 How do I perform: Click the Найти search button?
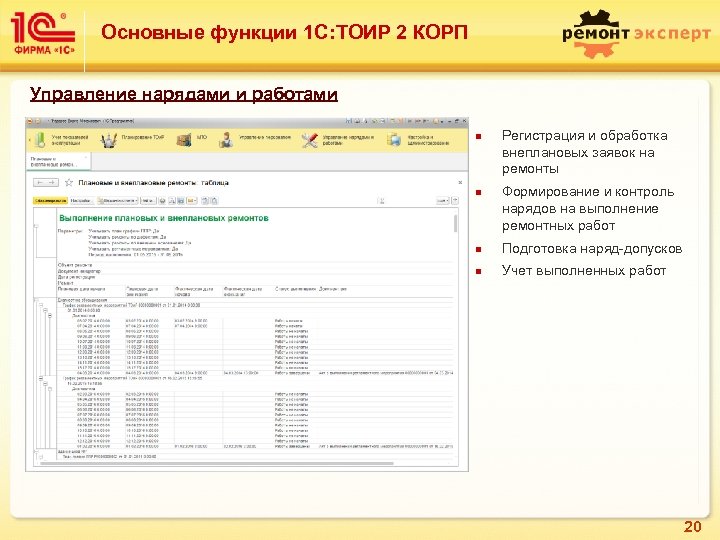tap(148, 201)
